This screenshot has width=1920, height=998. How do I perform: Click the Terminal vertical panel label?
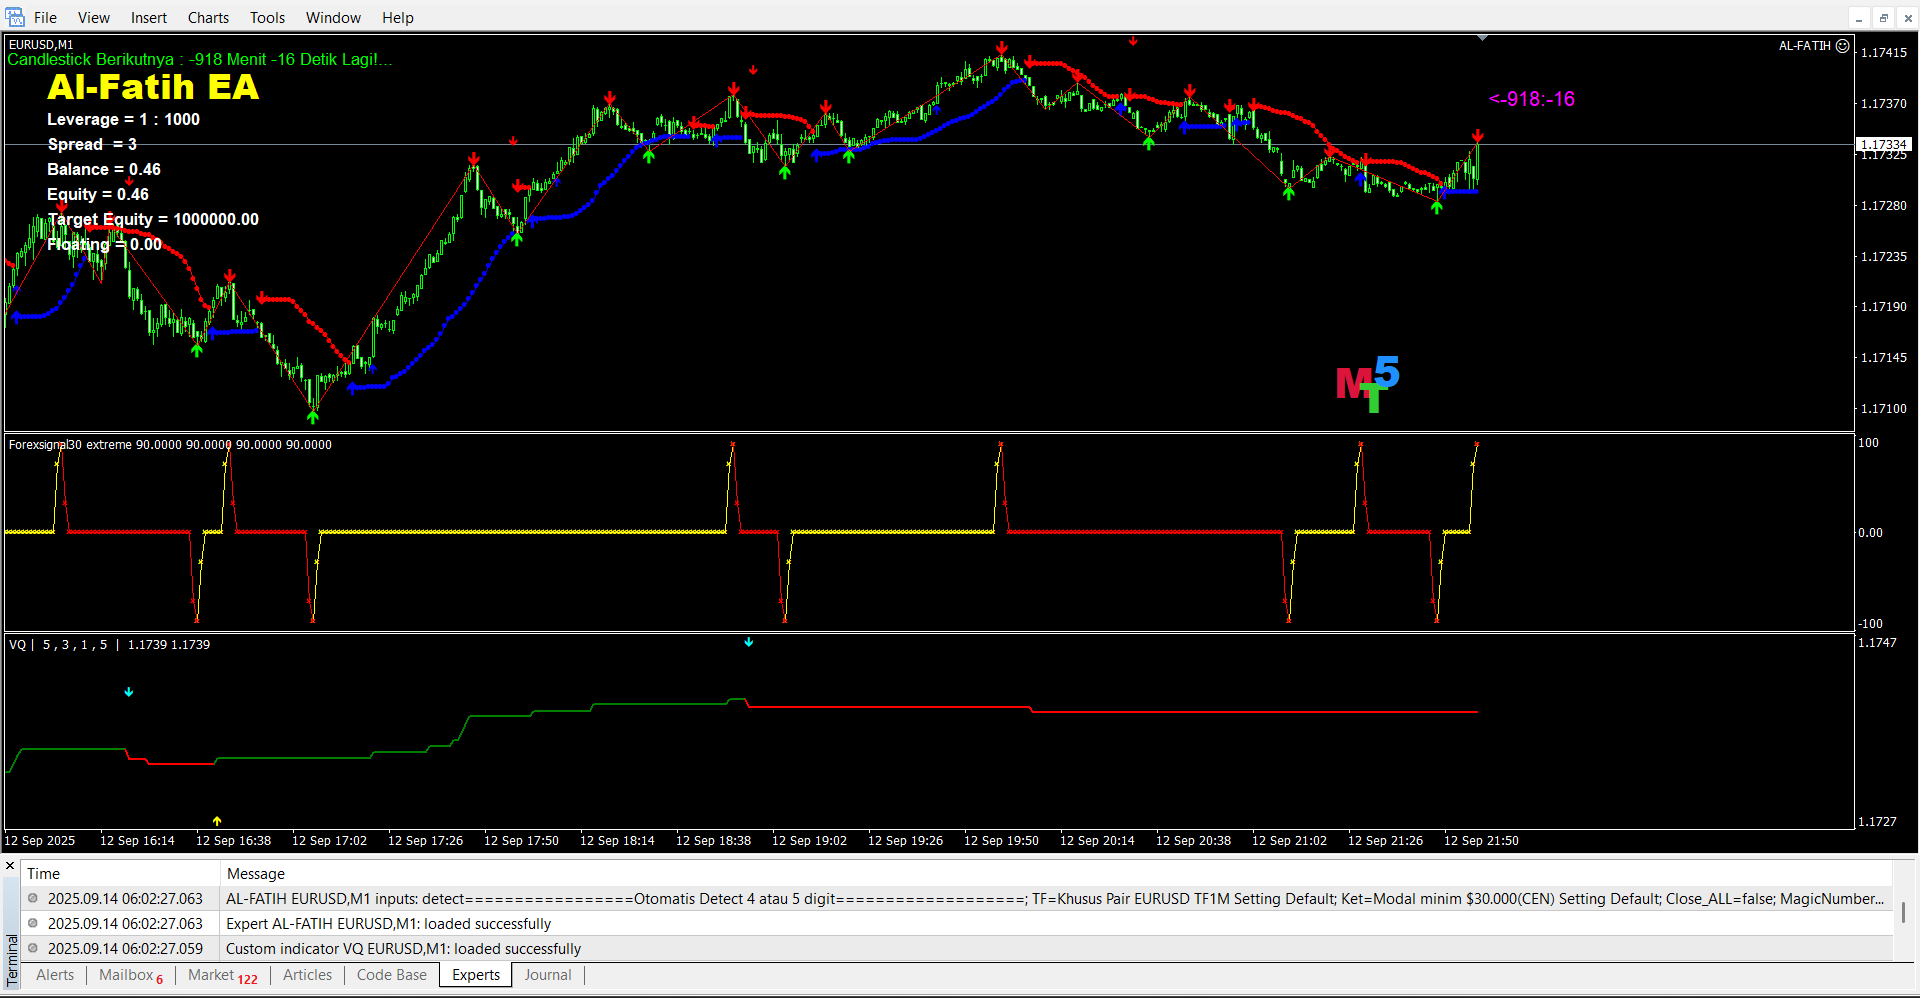coord(12,960)
